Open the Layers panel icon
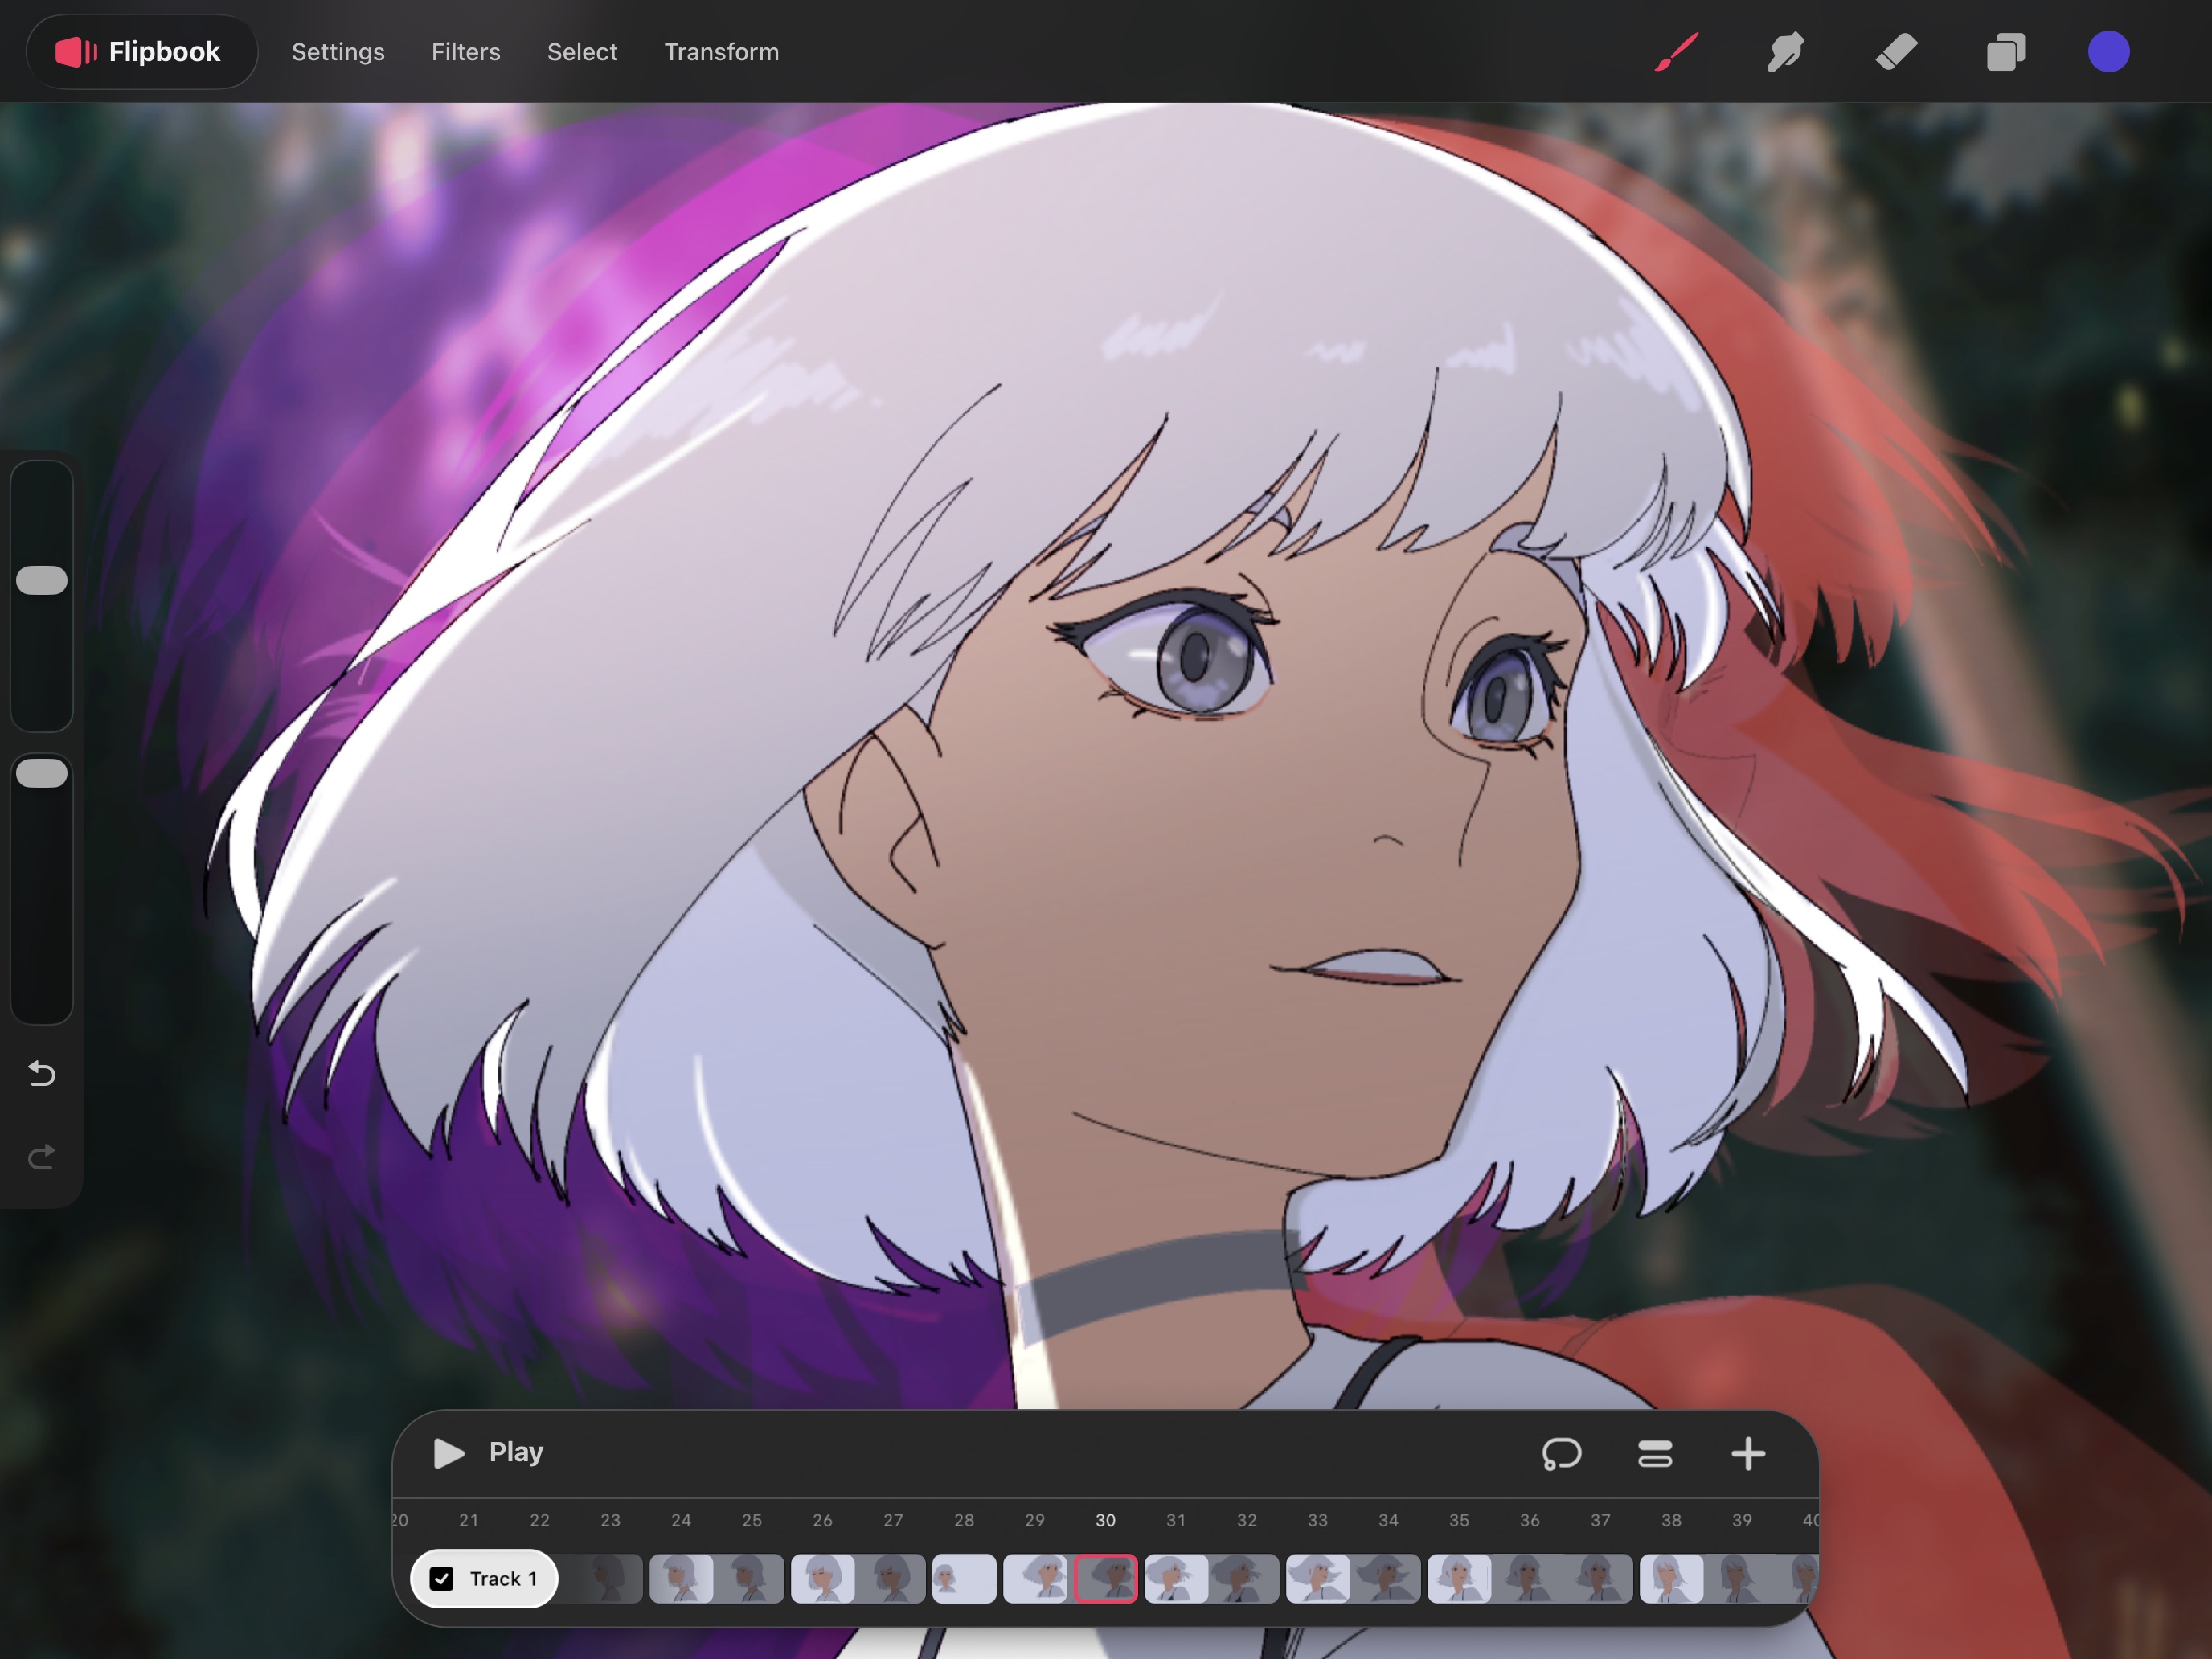 (2005, 52)
